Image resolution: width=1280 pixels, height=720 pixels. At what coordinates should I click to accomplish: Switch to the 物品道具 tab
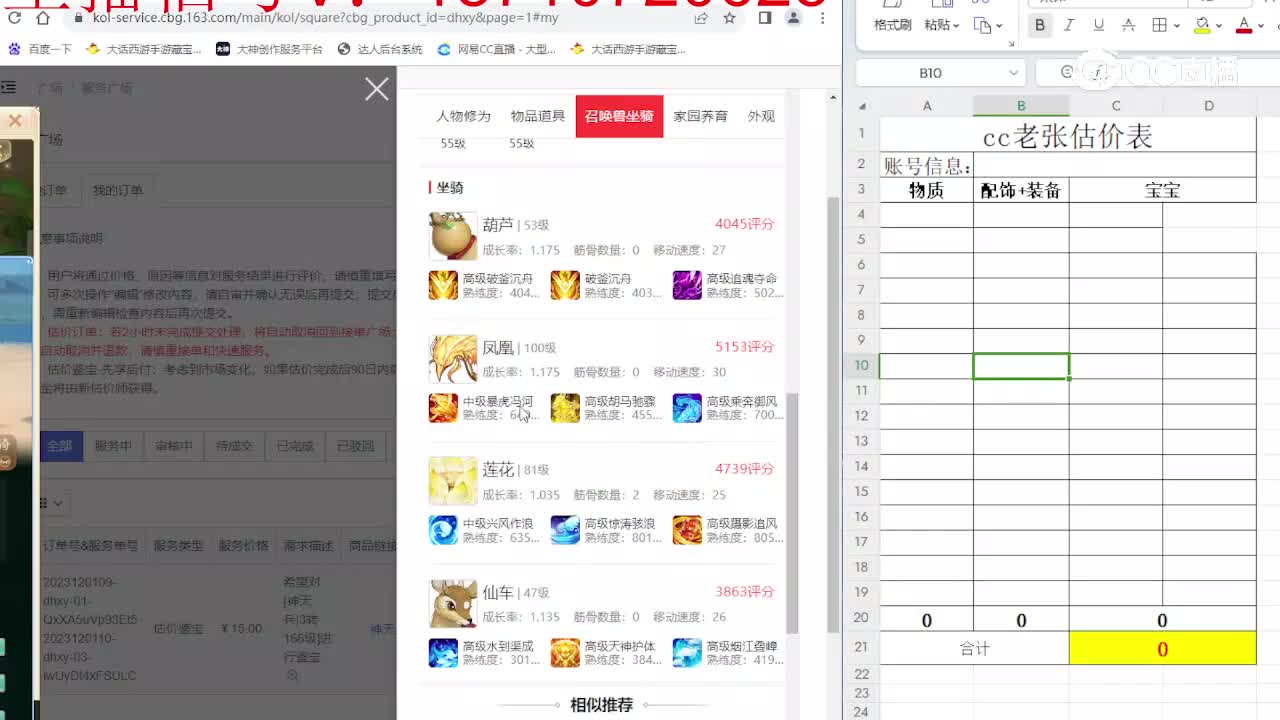pyautogui.click(x=538, y=116)
